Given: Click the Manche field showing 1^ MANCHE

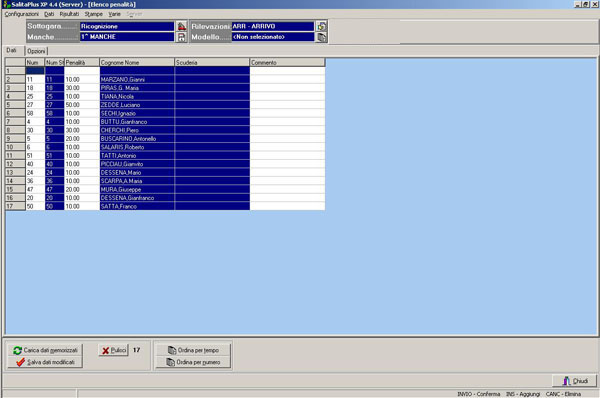Looking at the screenshot, I should click(x=127, y=37).
